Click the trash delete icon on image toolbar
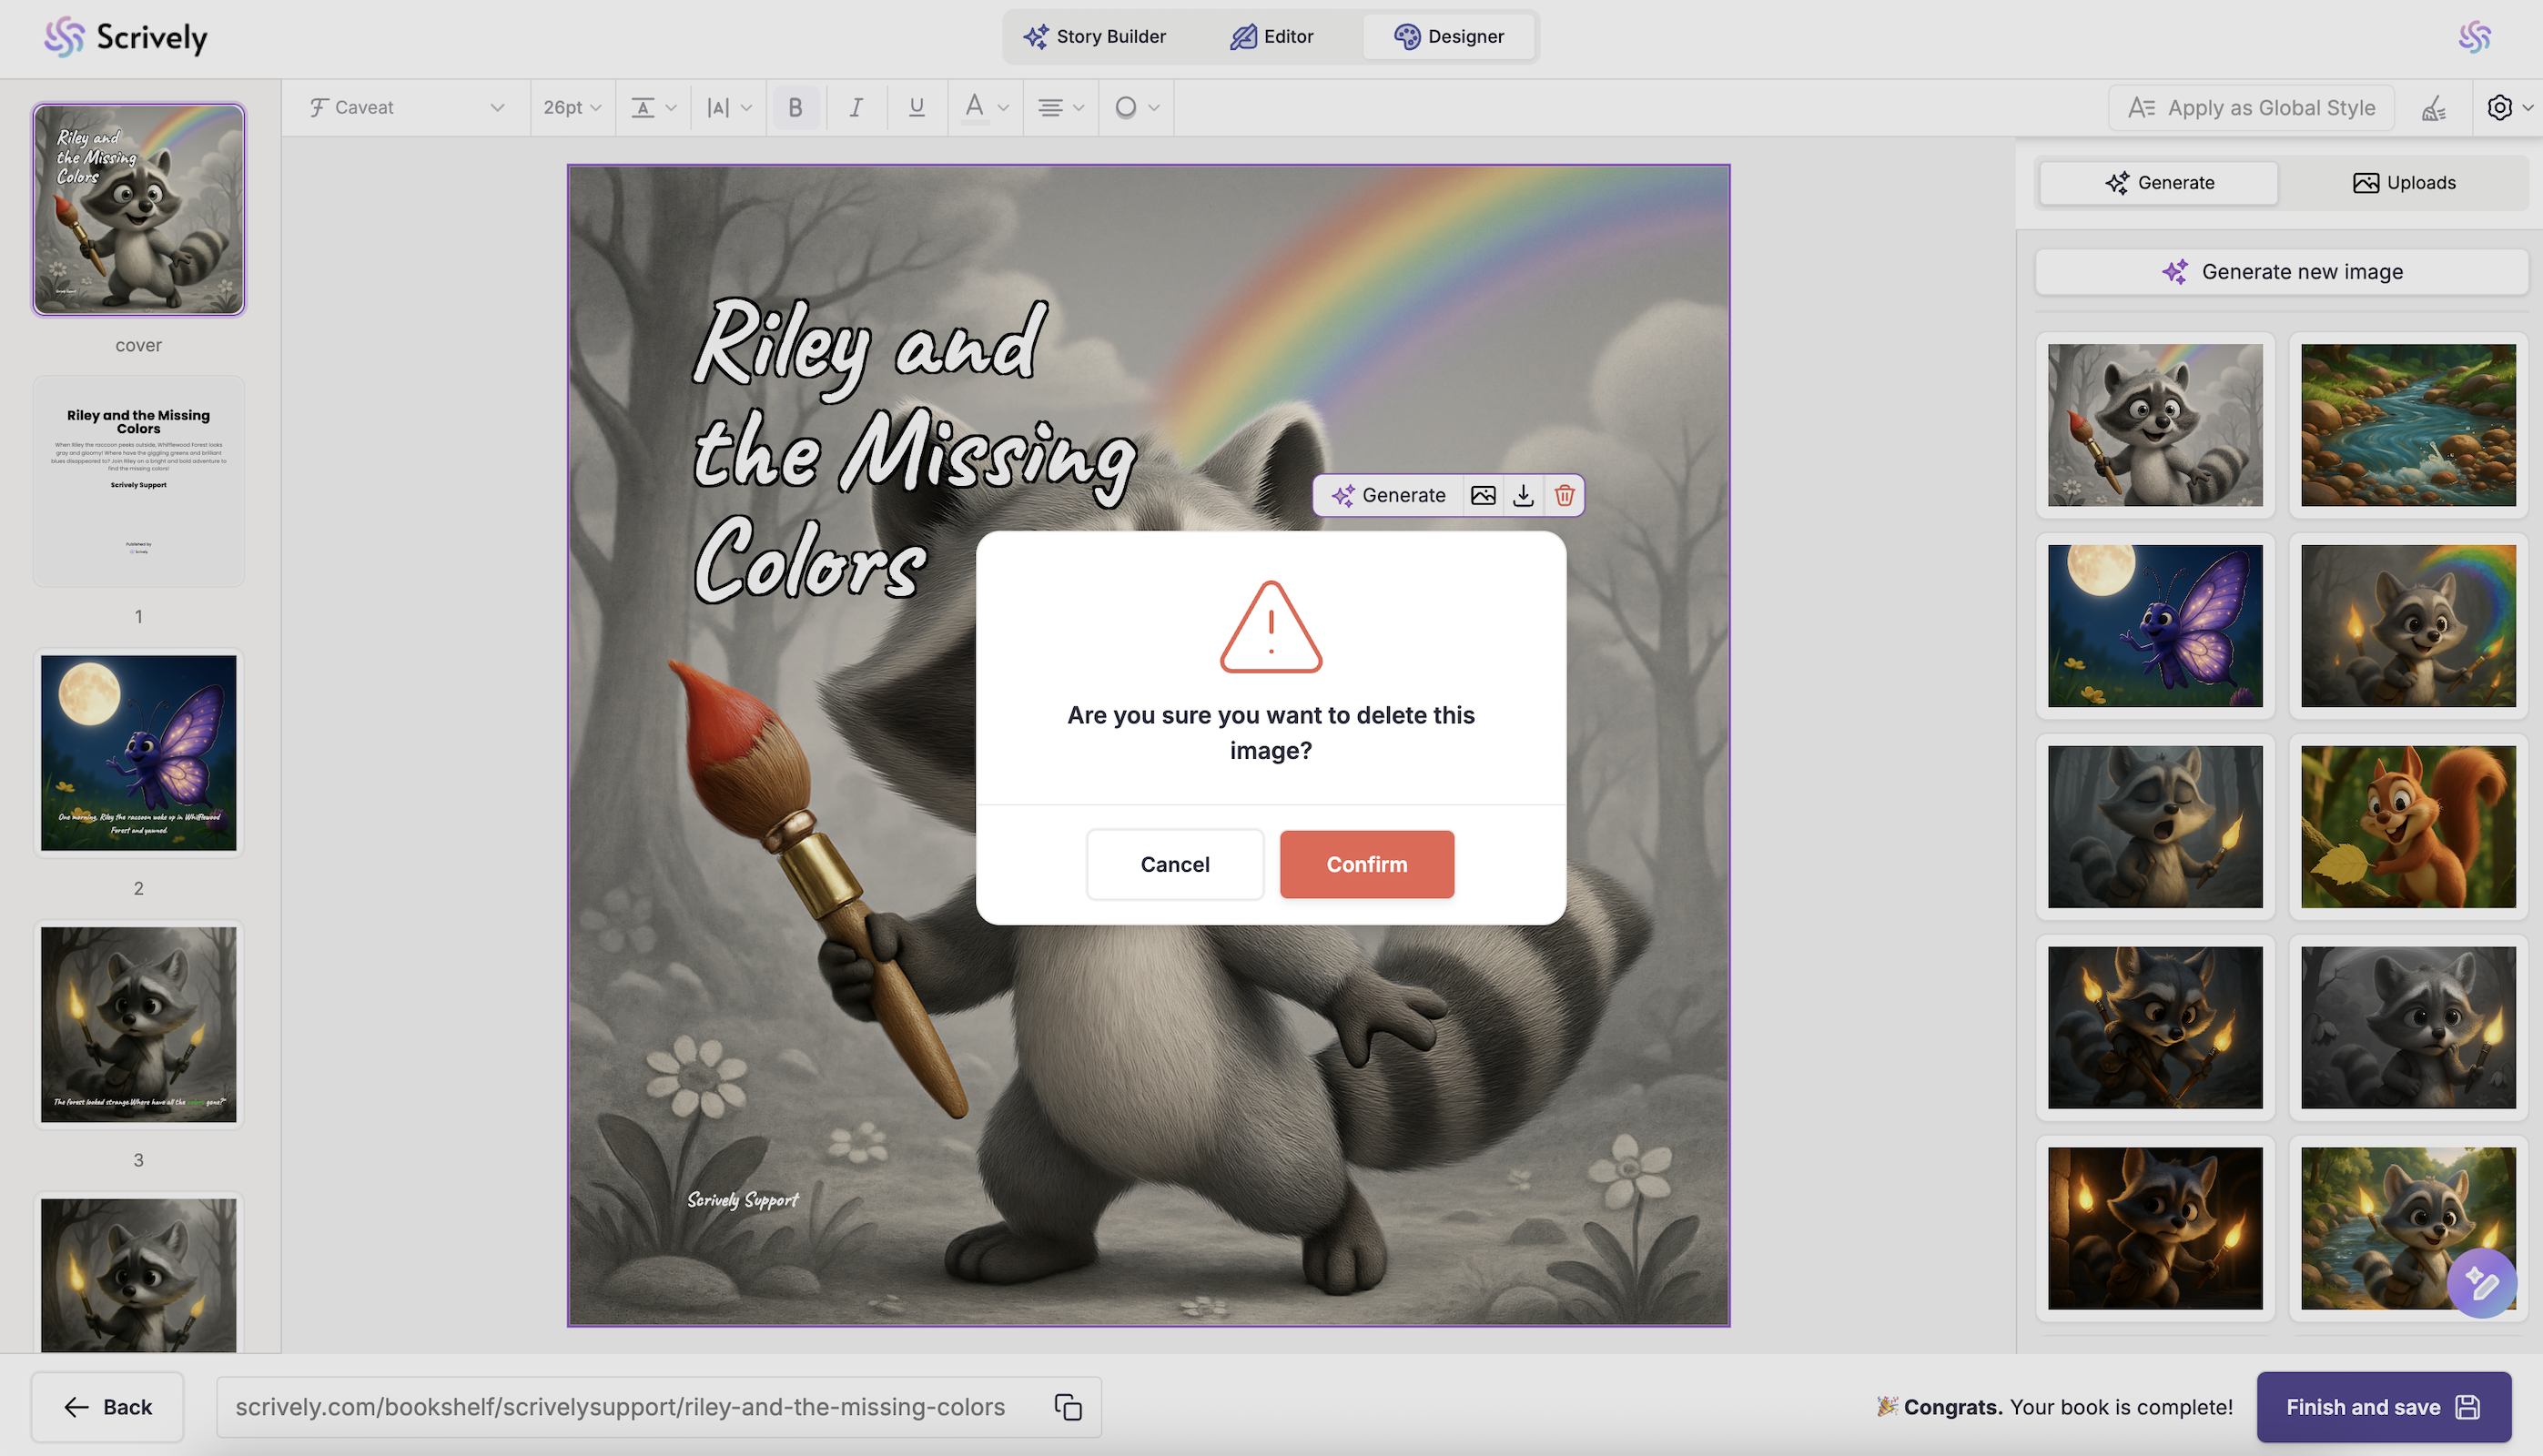This screenshot has height=1456, width=2543. point(1564,495)
